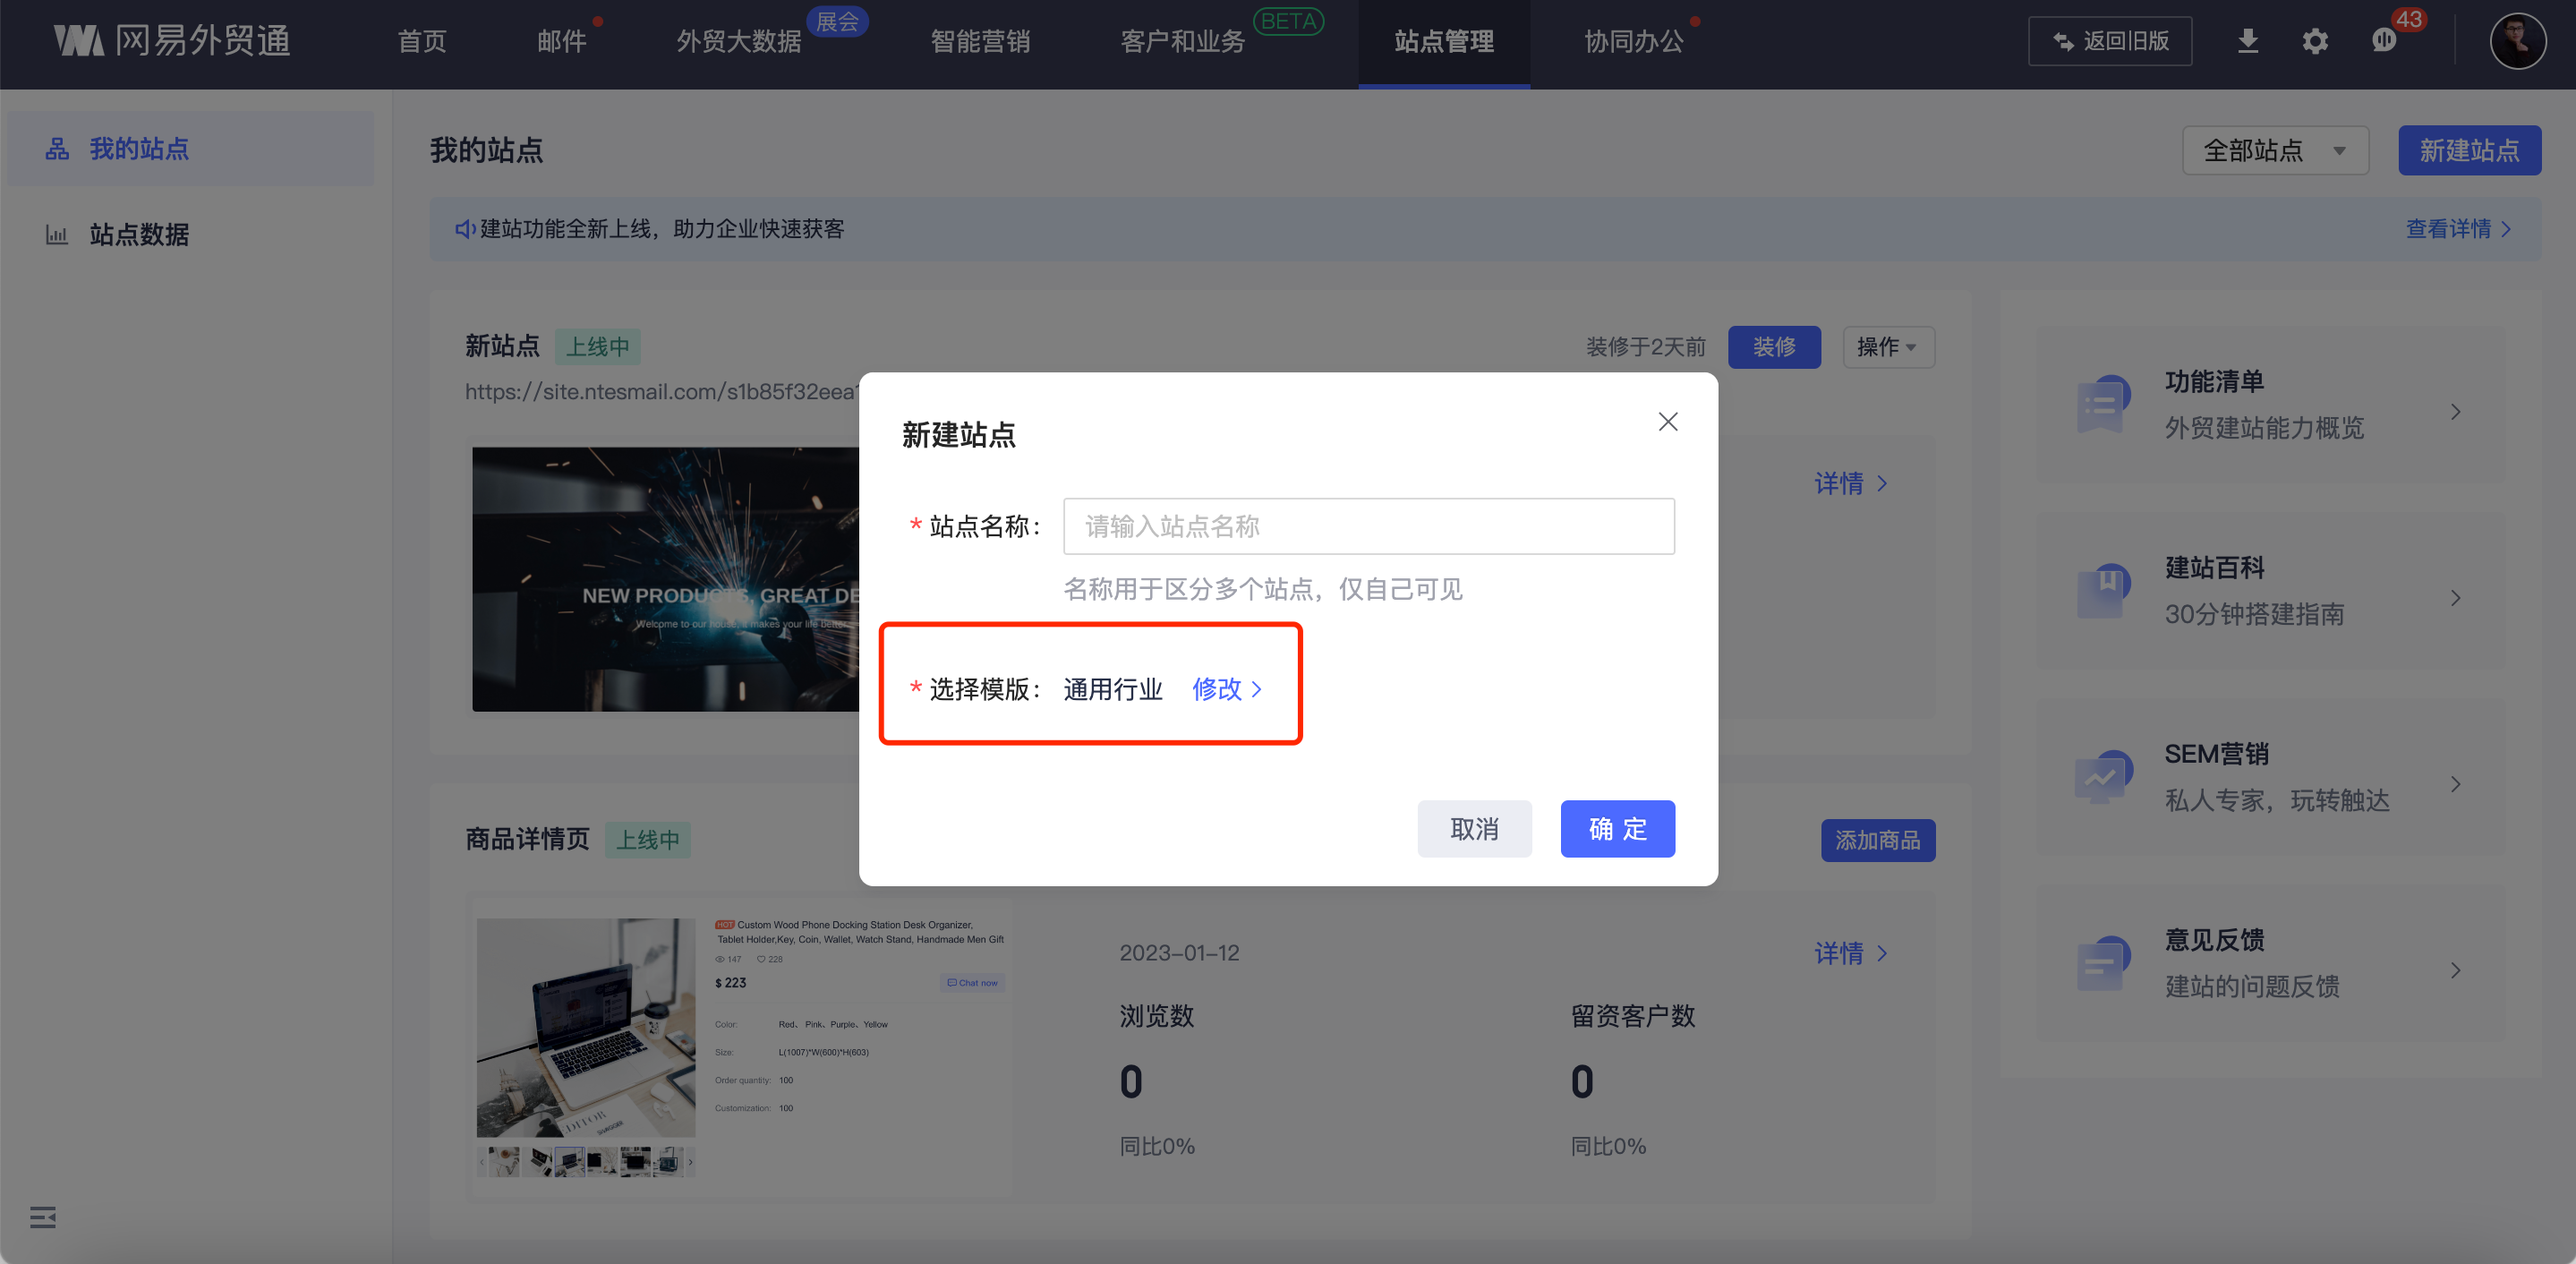The width and height of the screenshot is (2576, 1264).
Task: Click the user avatar in top right
Action: (2517, 41)
